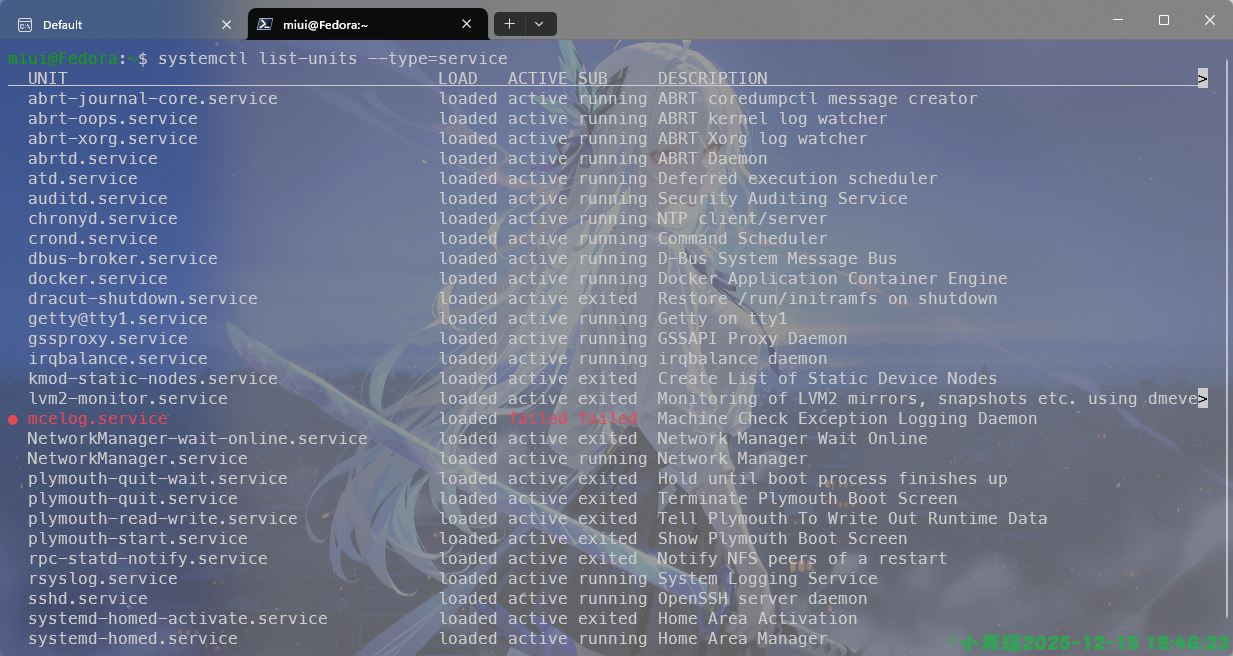Click the mcelog.service unit name
The height and width of the screenshot is (656, 1233).
[97, 418]
